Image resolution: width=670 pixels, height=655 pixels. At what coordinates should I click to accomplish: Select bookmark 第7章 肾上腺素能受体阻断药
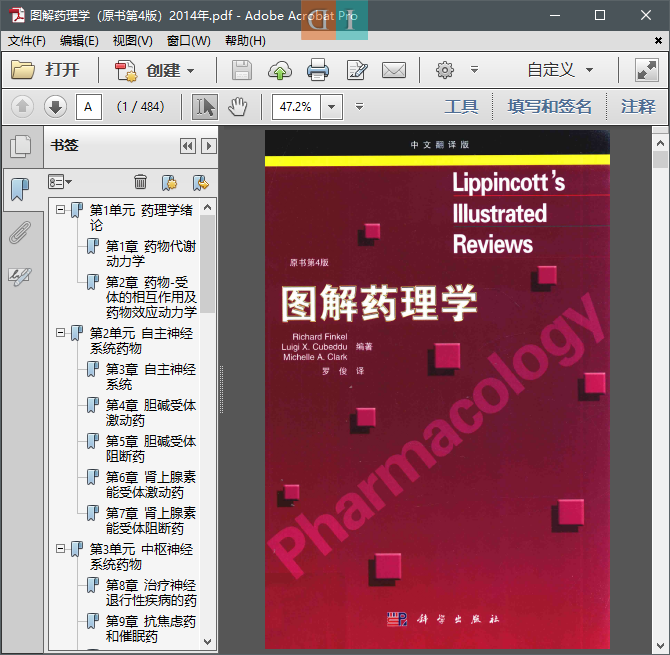pyautogui.click(x=150, y=520)
